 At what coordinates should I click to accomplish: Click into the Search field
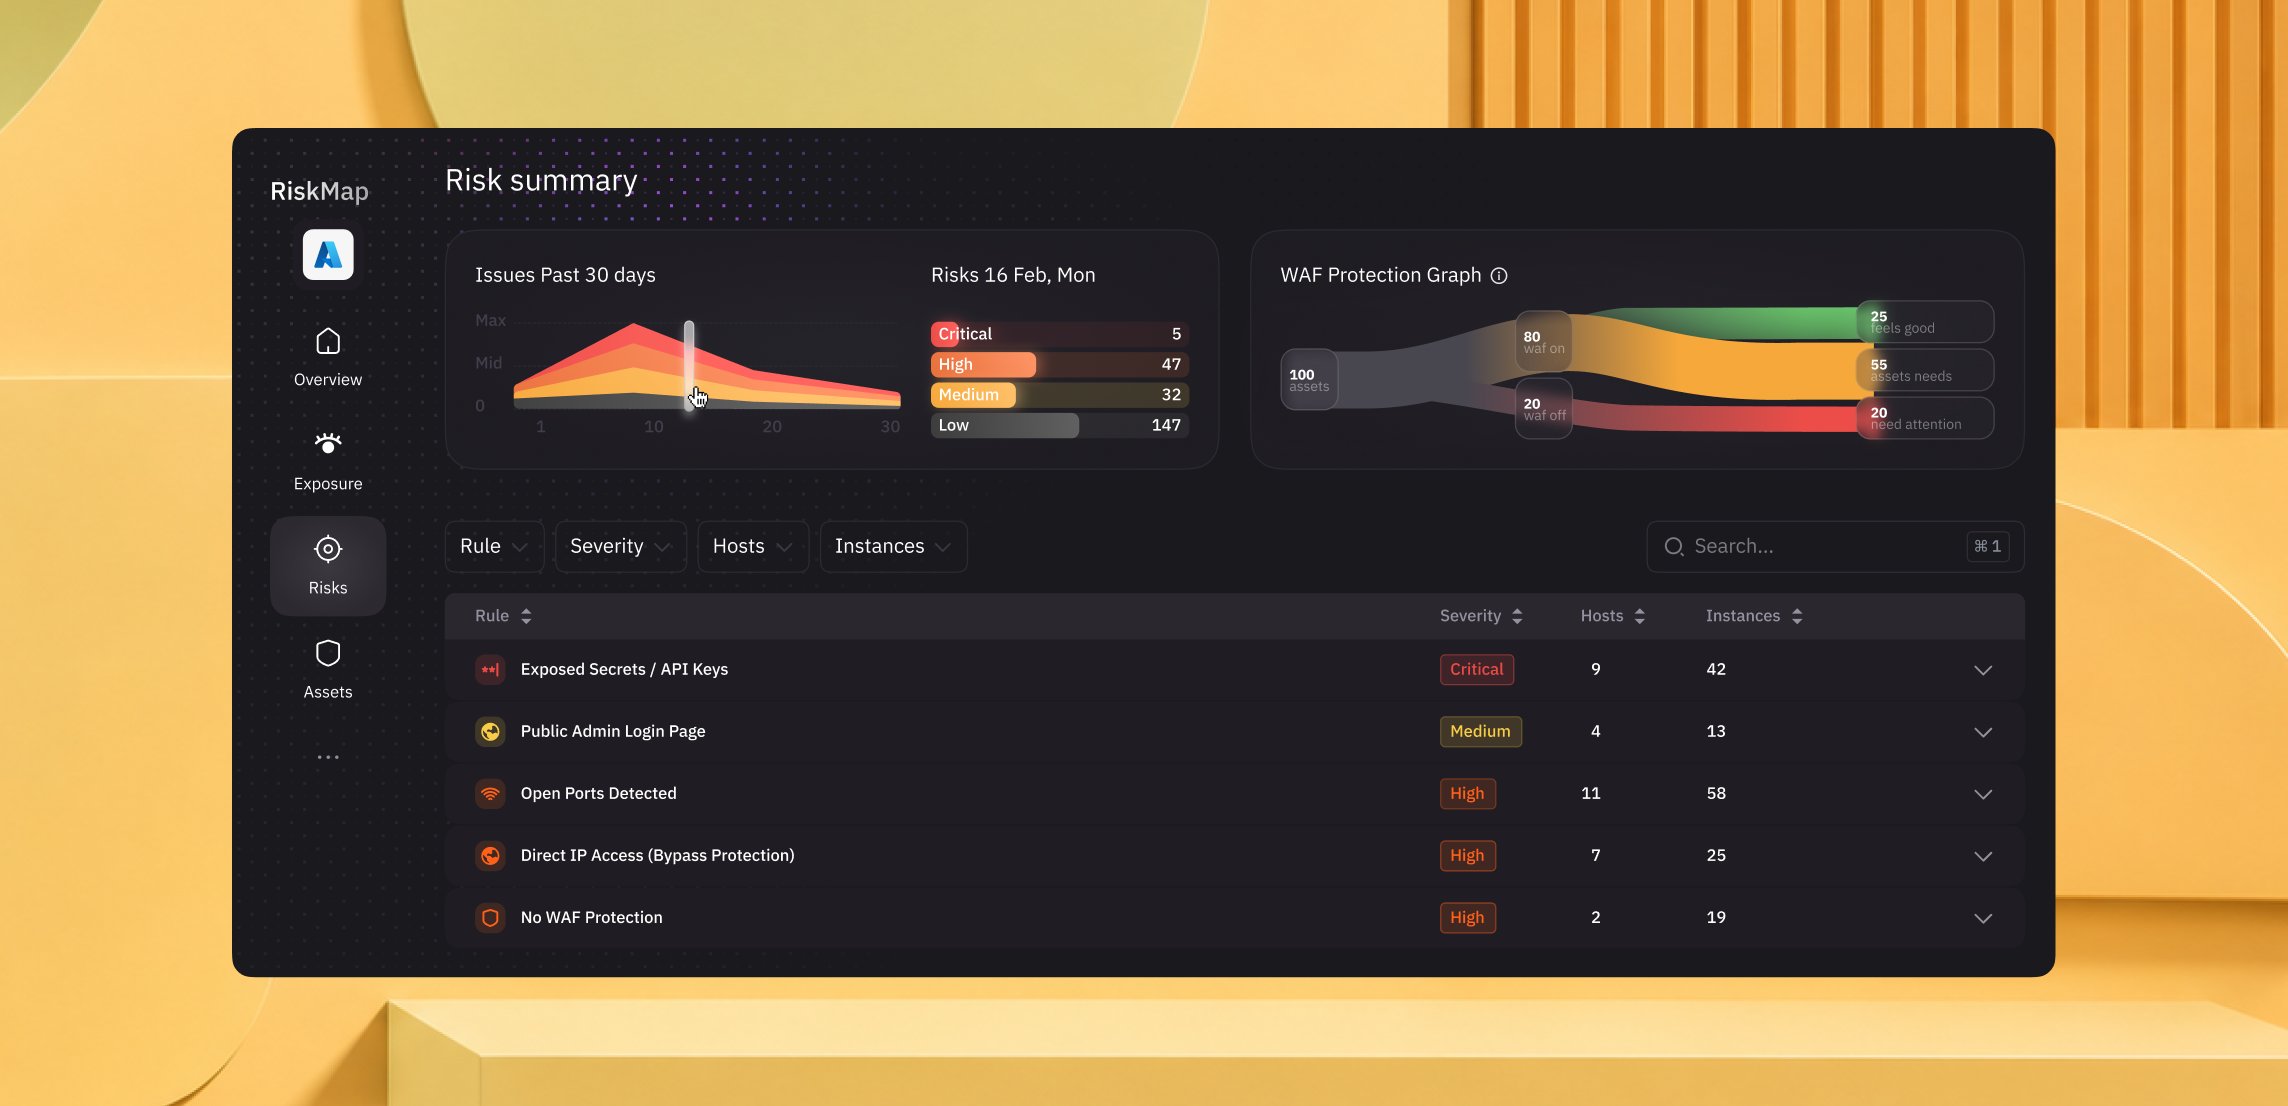[x=1835, y=547]
